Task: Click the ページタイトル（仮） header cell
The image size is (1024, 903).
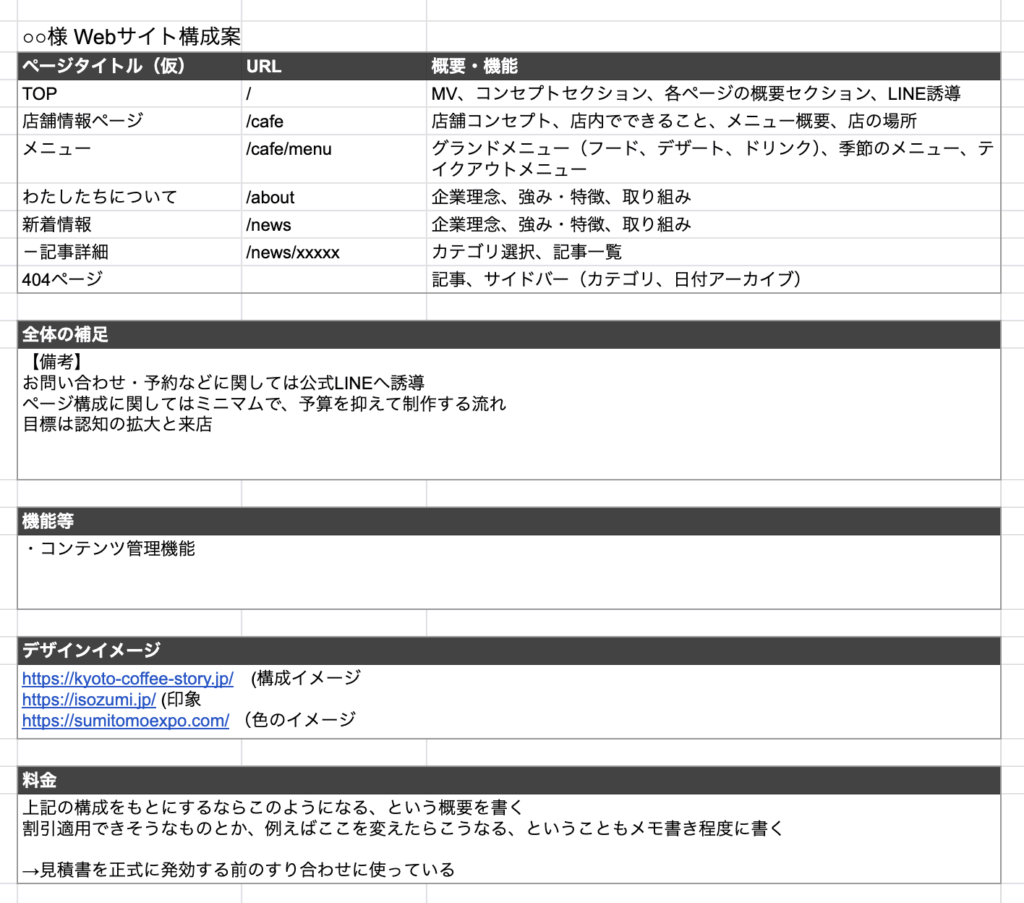Action: coord(104,67)
